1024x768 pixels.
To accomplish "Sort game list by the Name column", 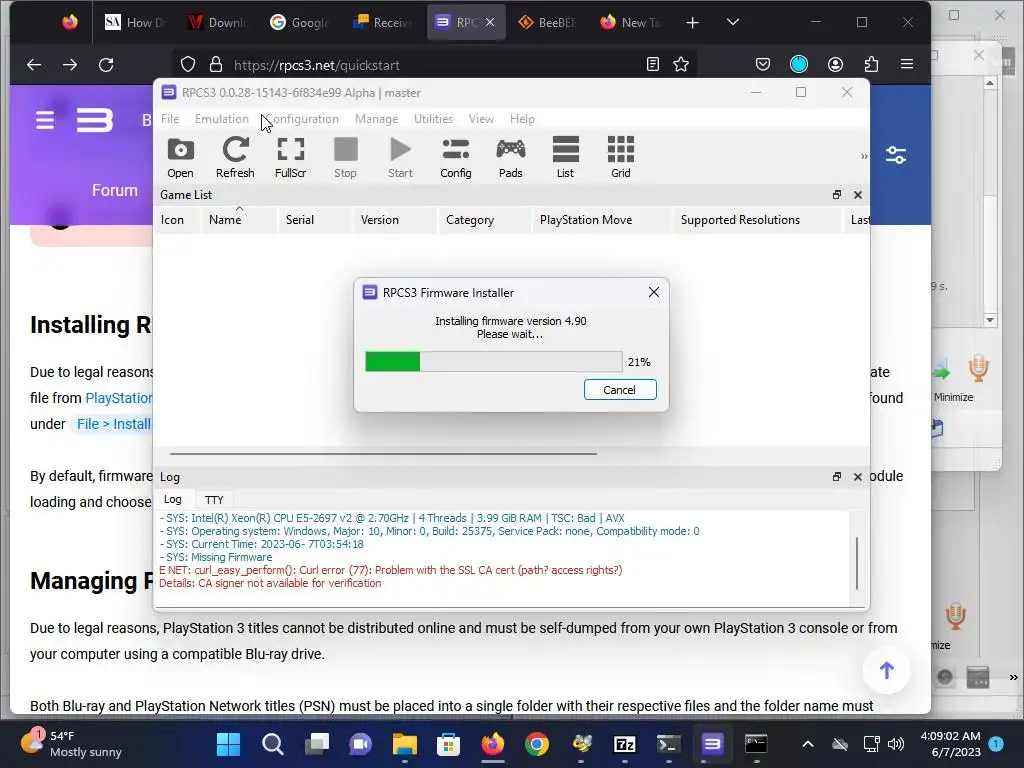I will 240,220.
